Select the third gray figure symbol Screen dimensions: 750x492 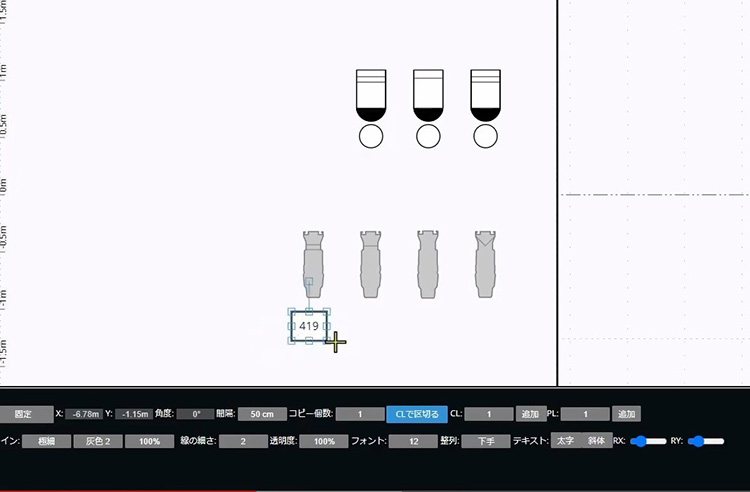point(428,263)
